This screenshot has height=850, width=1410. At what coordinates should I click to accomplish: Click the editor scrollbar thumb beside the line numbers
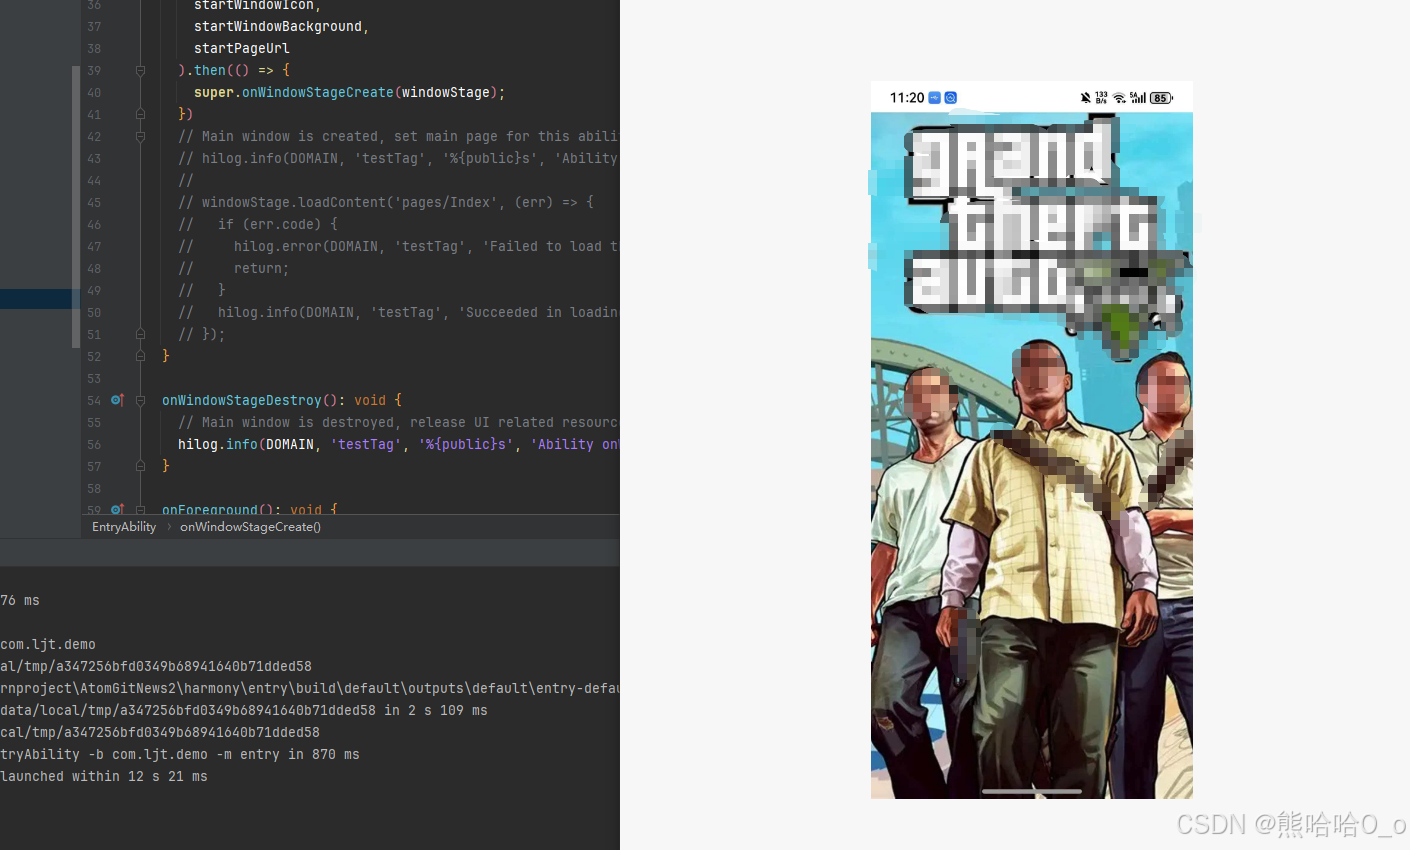[76, 206]
